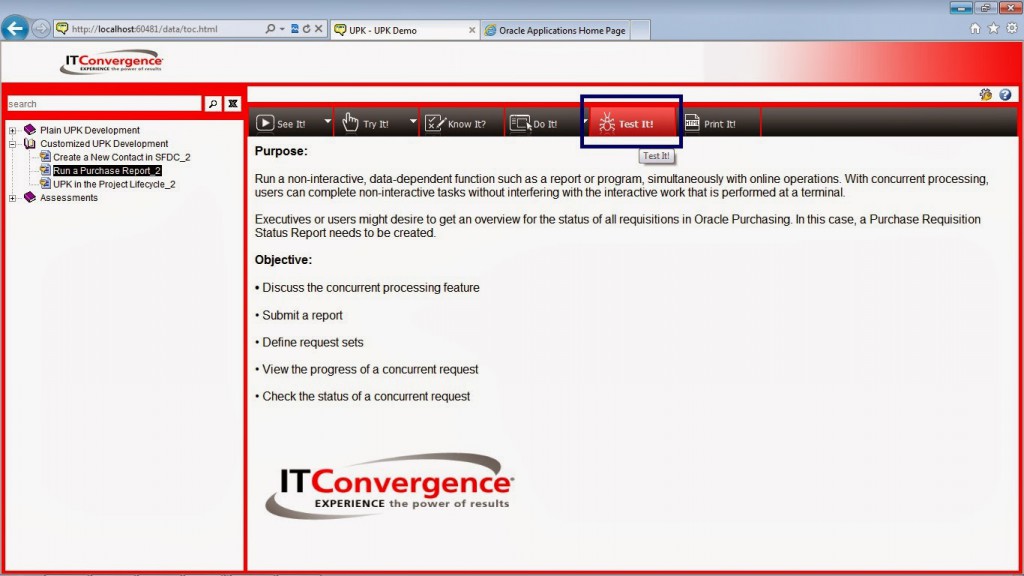Click the Assessments book icon
This screenshot has width=1024, height=576.
click(x=29, y=197)
